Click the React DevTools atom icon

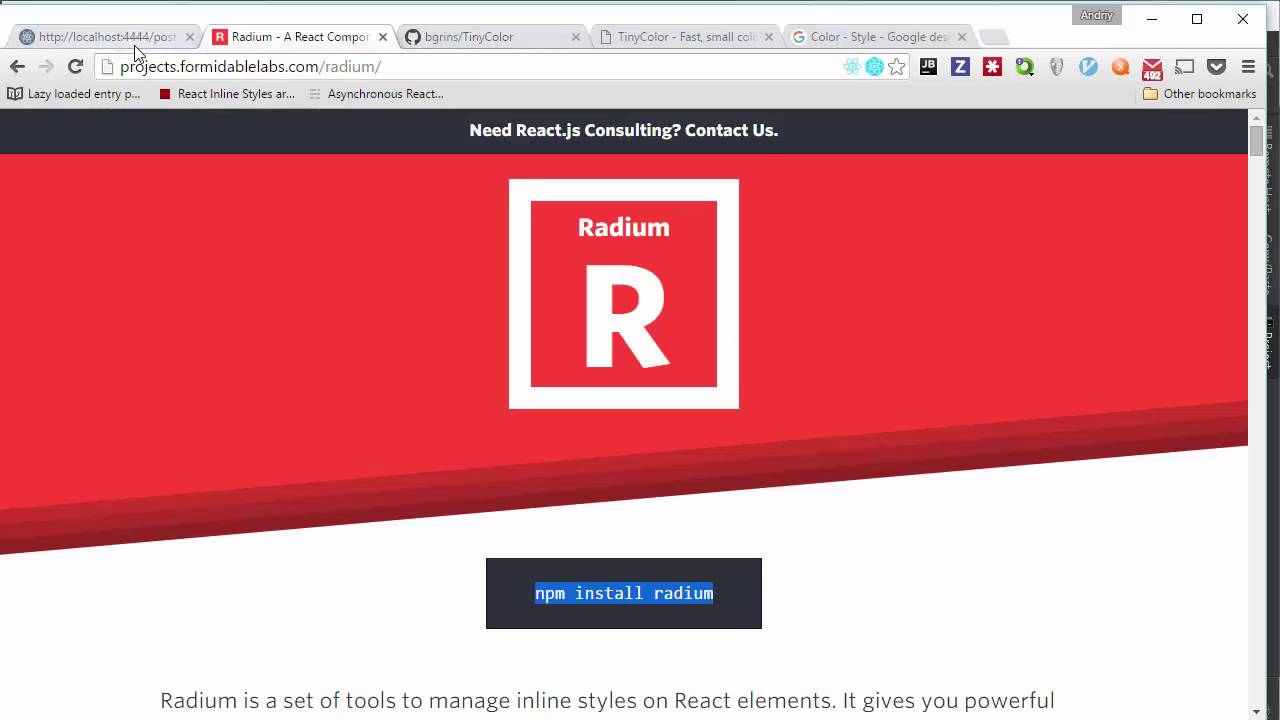tap(852, 67)
